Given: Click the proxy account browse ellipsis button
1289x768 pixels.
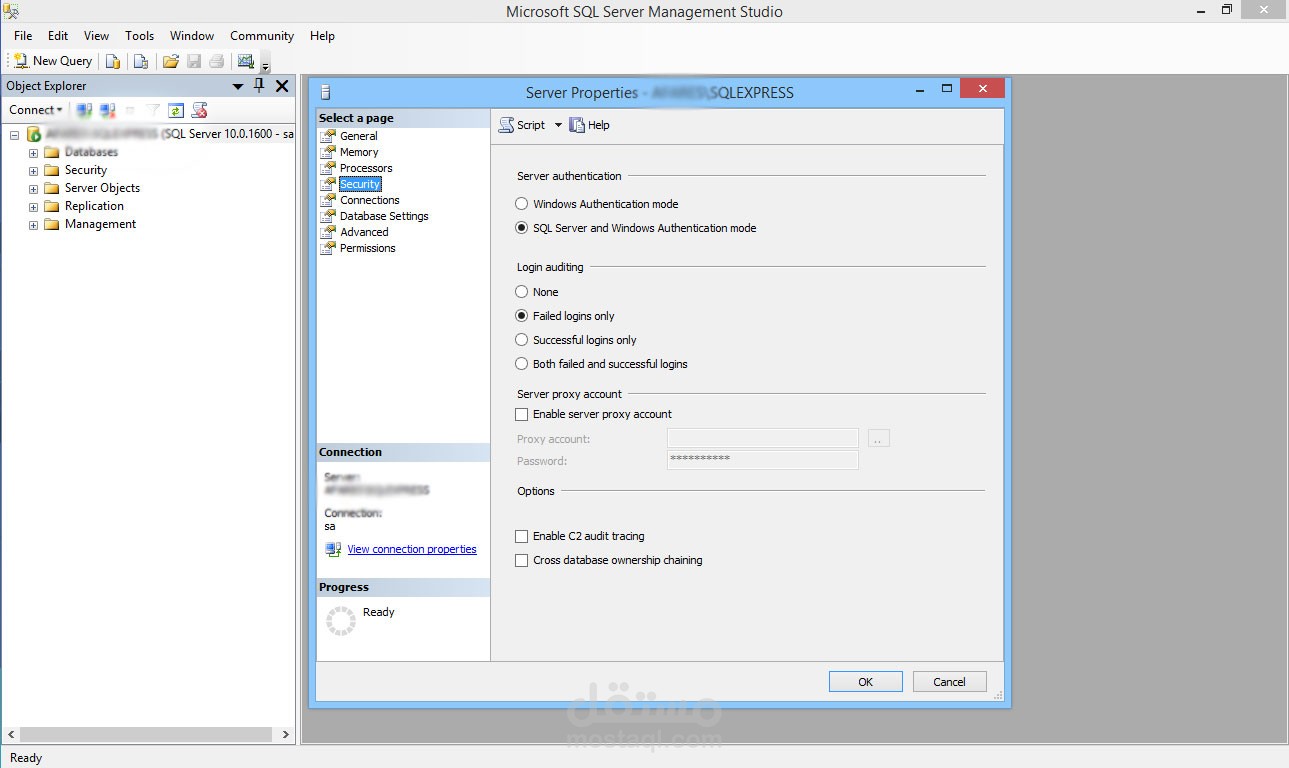Looking at the screenshot, I should pos(878,438).
